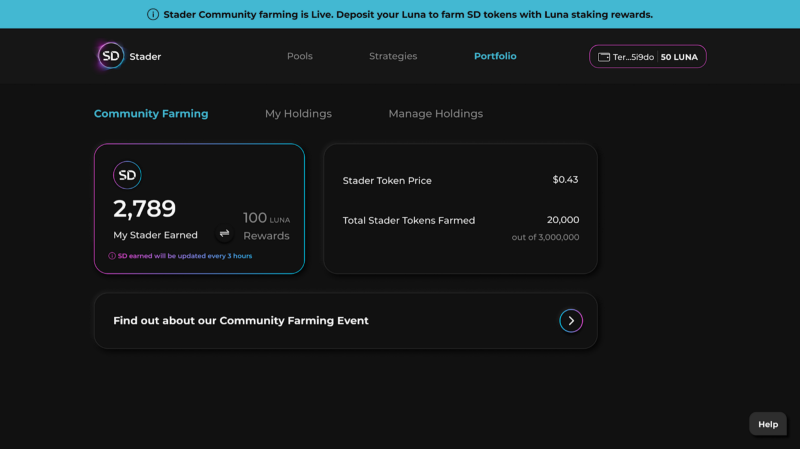Open the Pools navigation menu

(x=300, y=56)
